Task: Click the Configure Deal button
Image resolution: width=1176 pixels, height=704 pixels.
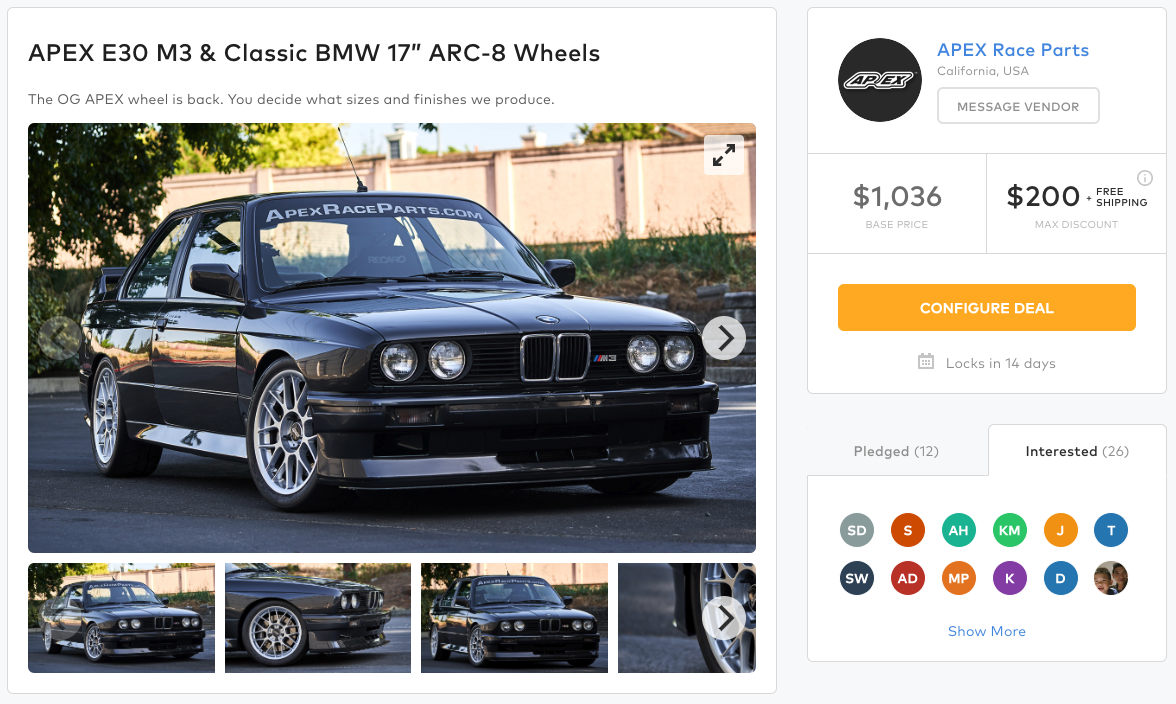Action: tap(987, 308)
